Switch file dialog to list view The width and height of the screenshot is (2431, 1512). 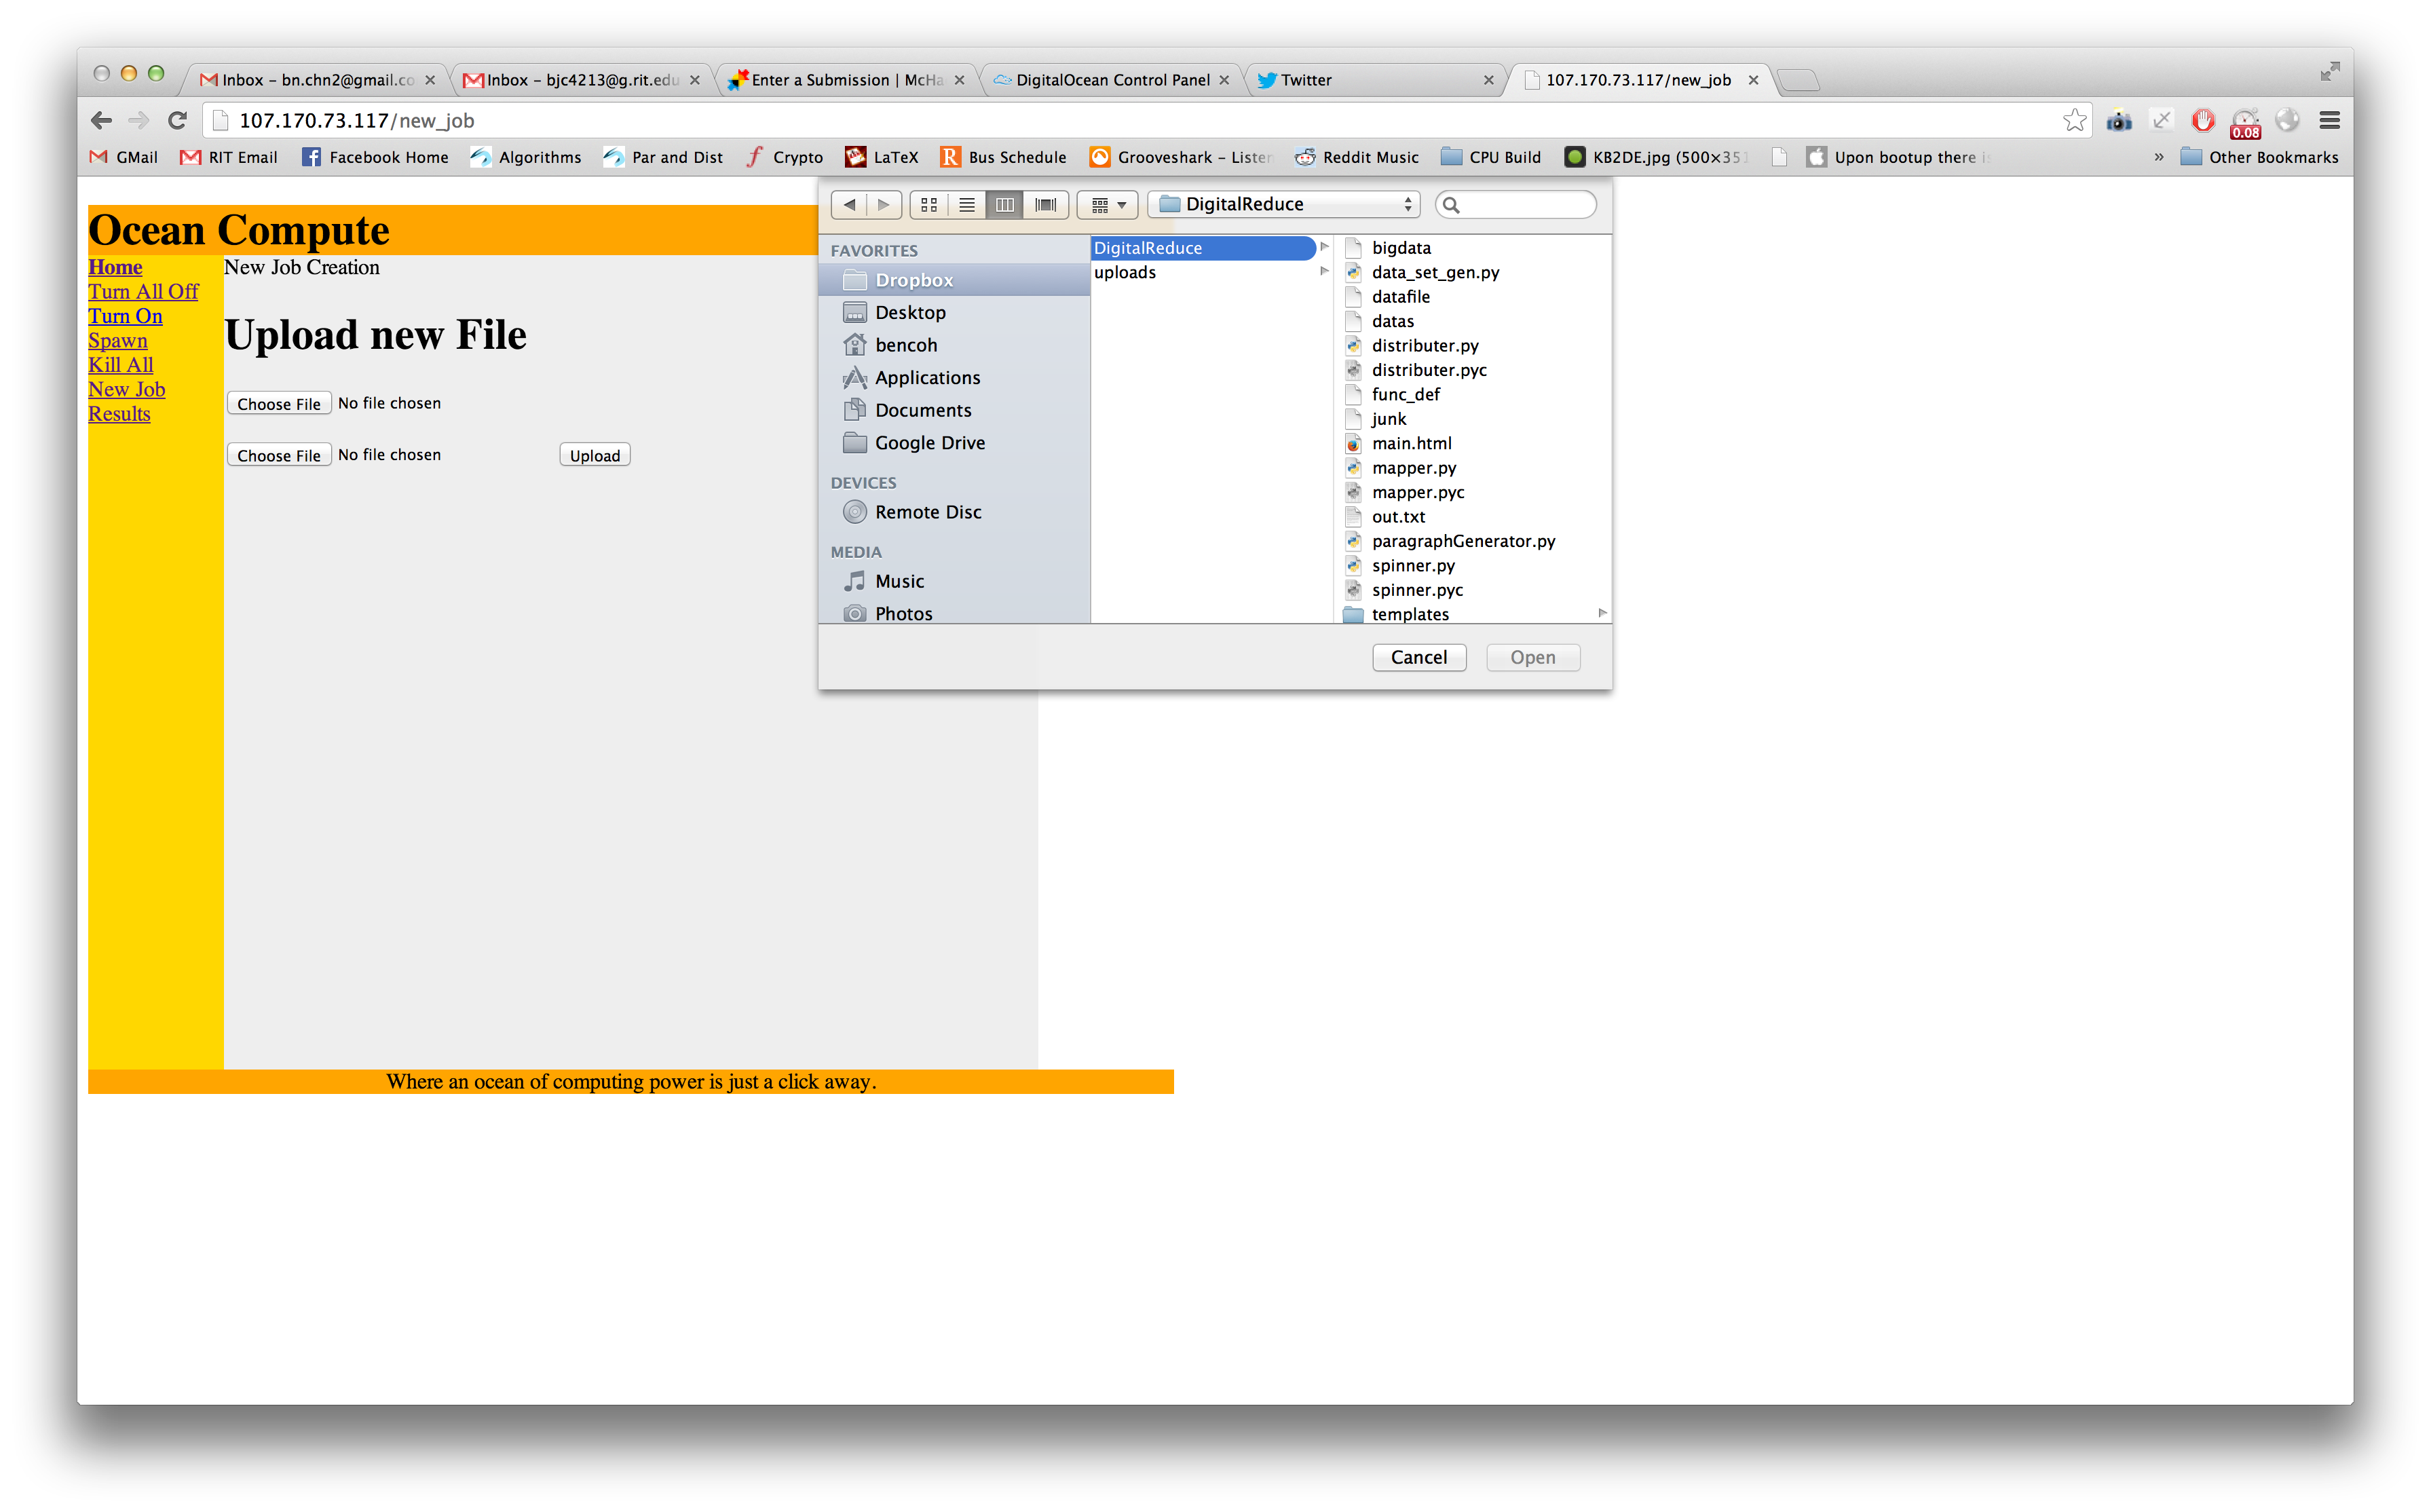pyautogui.click(x=967, y=205)
